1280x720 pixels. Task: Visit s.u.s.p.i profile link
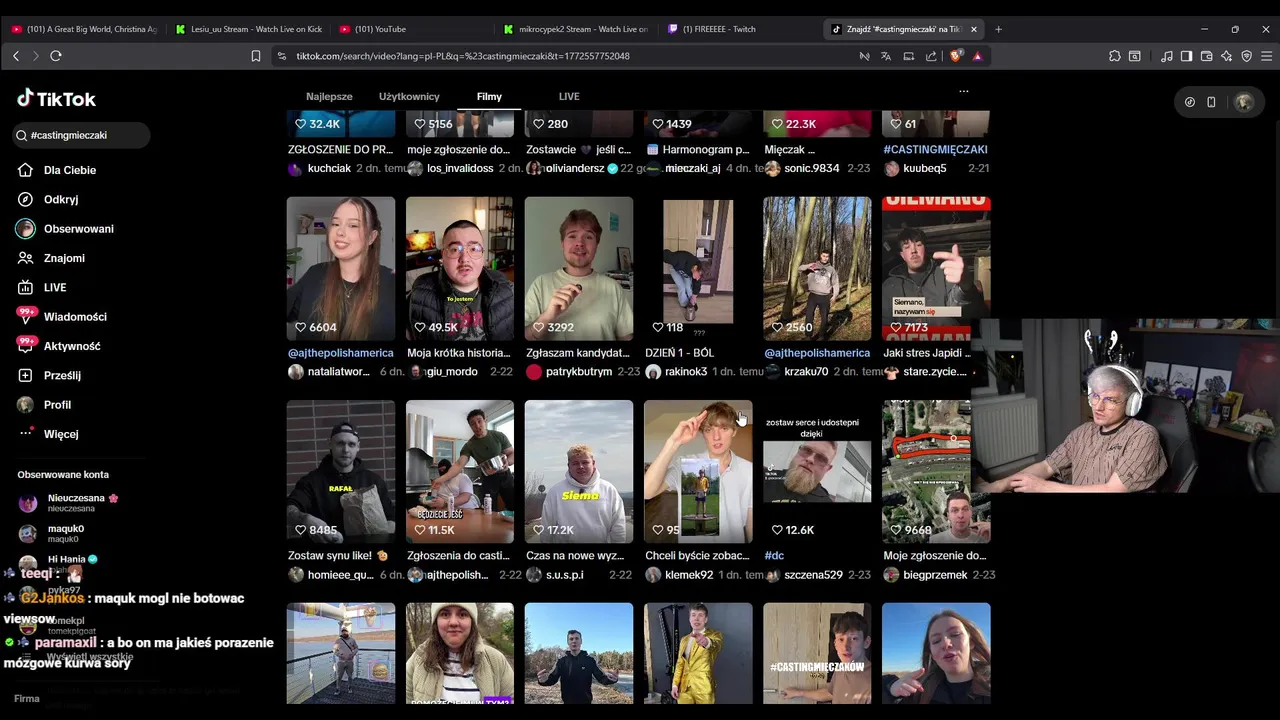(564, 575)
